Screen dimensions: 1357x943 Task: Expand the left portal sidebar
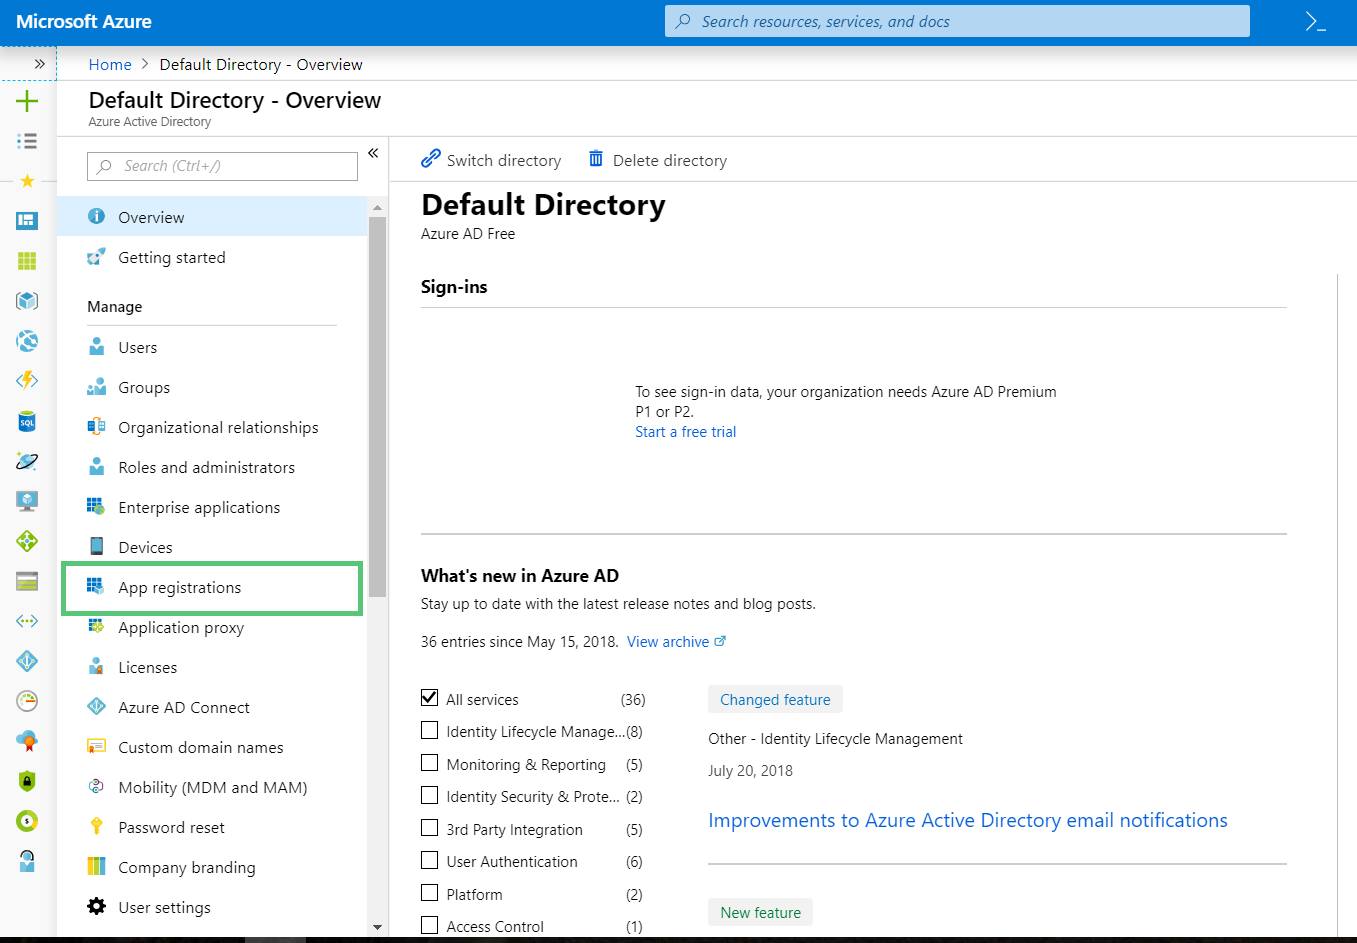click(39, 64)
